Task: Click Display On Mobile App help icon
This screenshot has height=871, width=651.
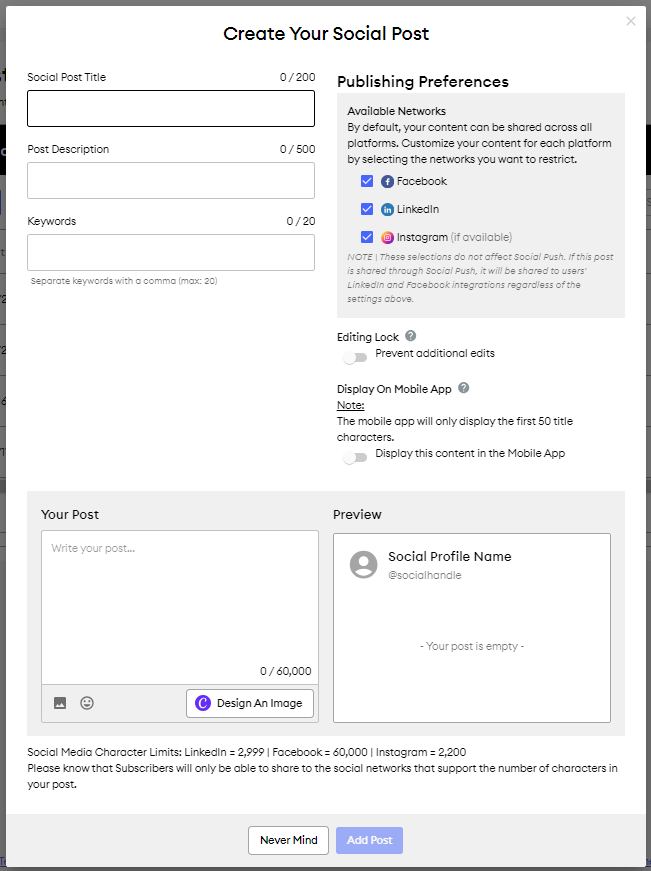Action: pyautogui.click(x=464, y=388)
